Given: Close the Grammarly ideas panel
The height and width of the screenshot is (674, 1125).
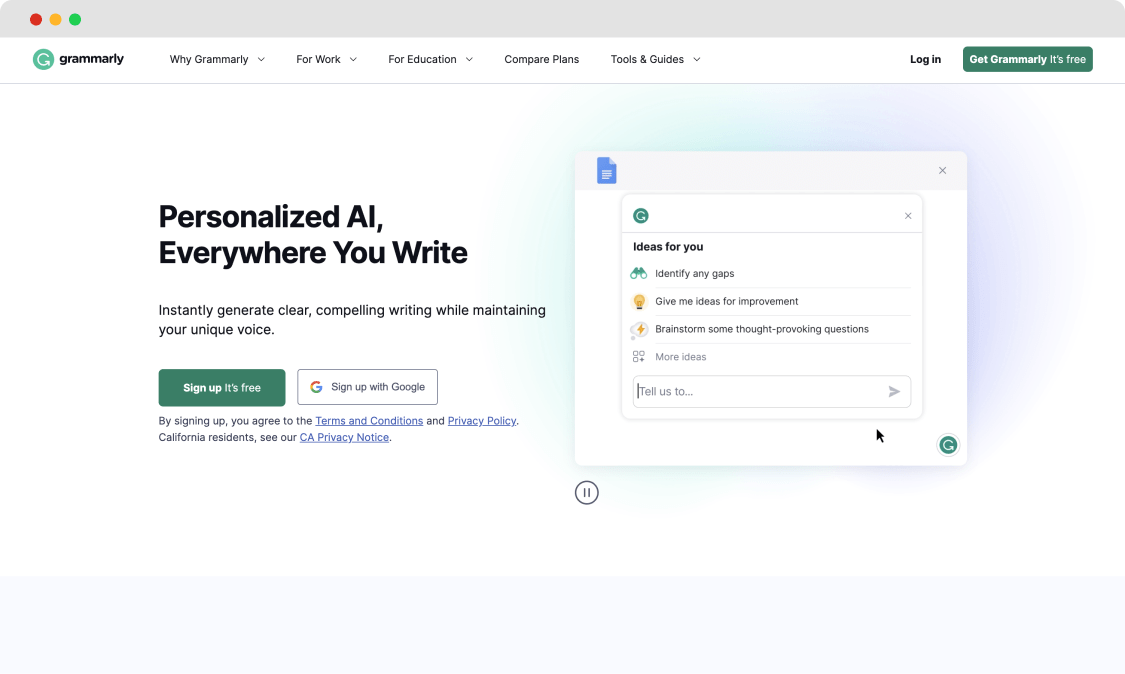Looking at the screenshot, I should 908,216.
